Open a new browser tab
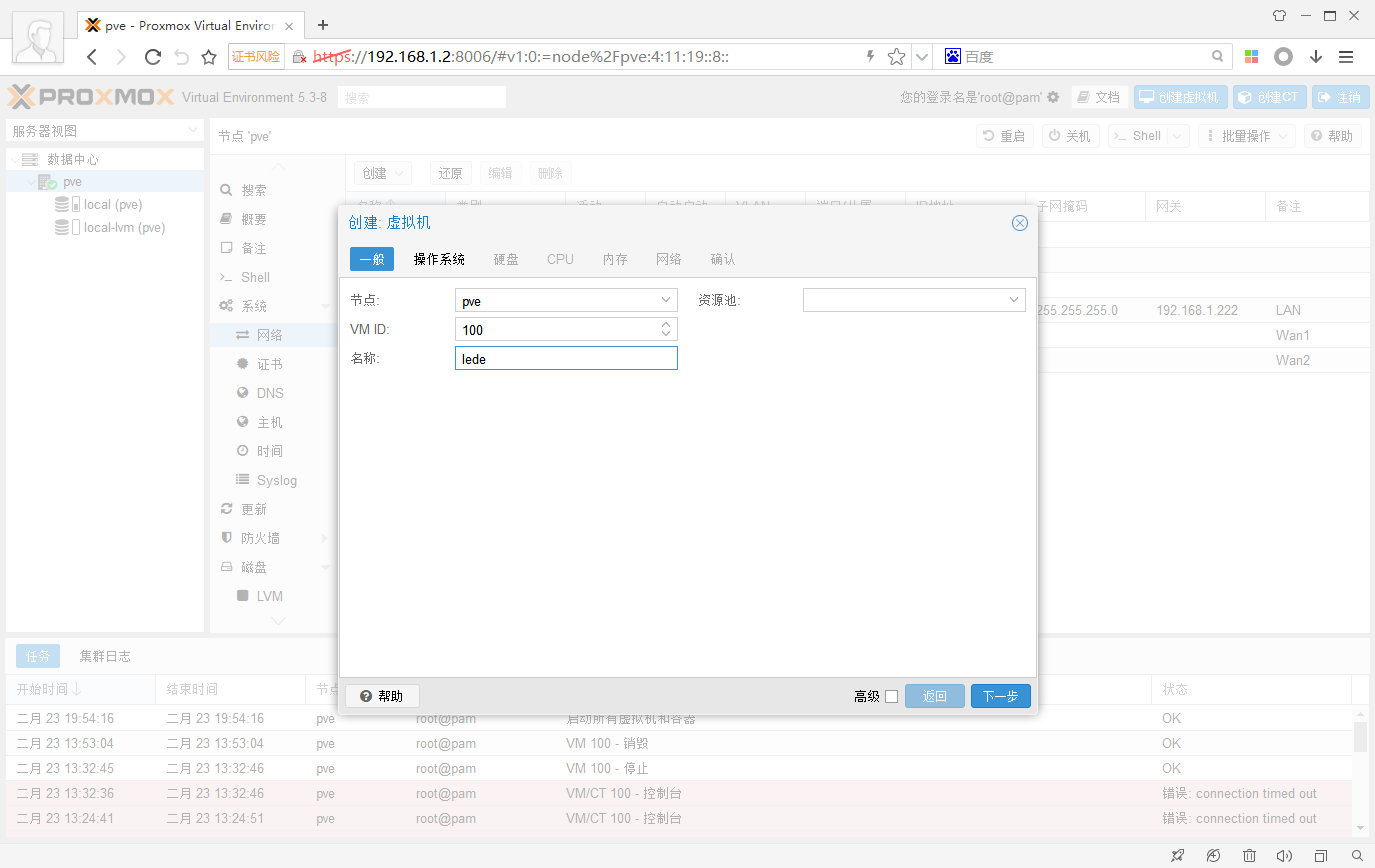The height and width of the screenshot is (868, 1375). [323, 25]
